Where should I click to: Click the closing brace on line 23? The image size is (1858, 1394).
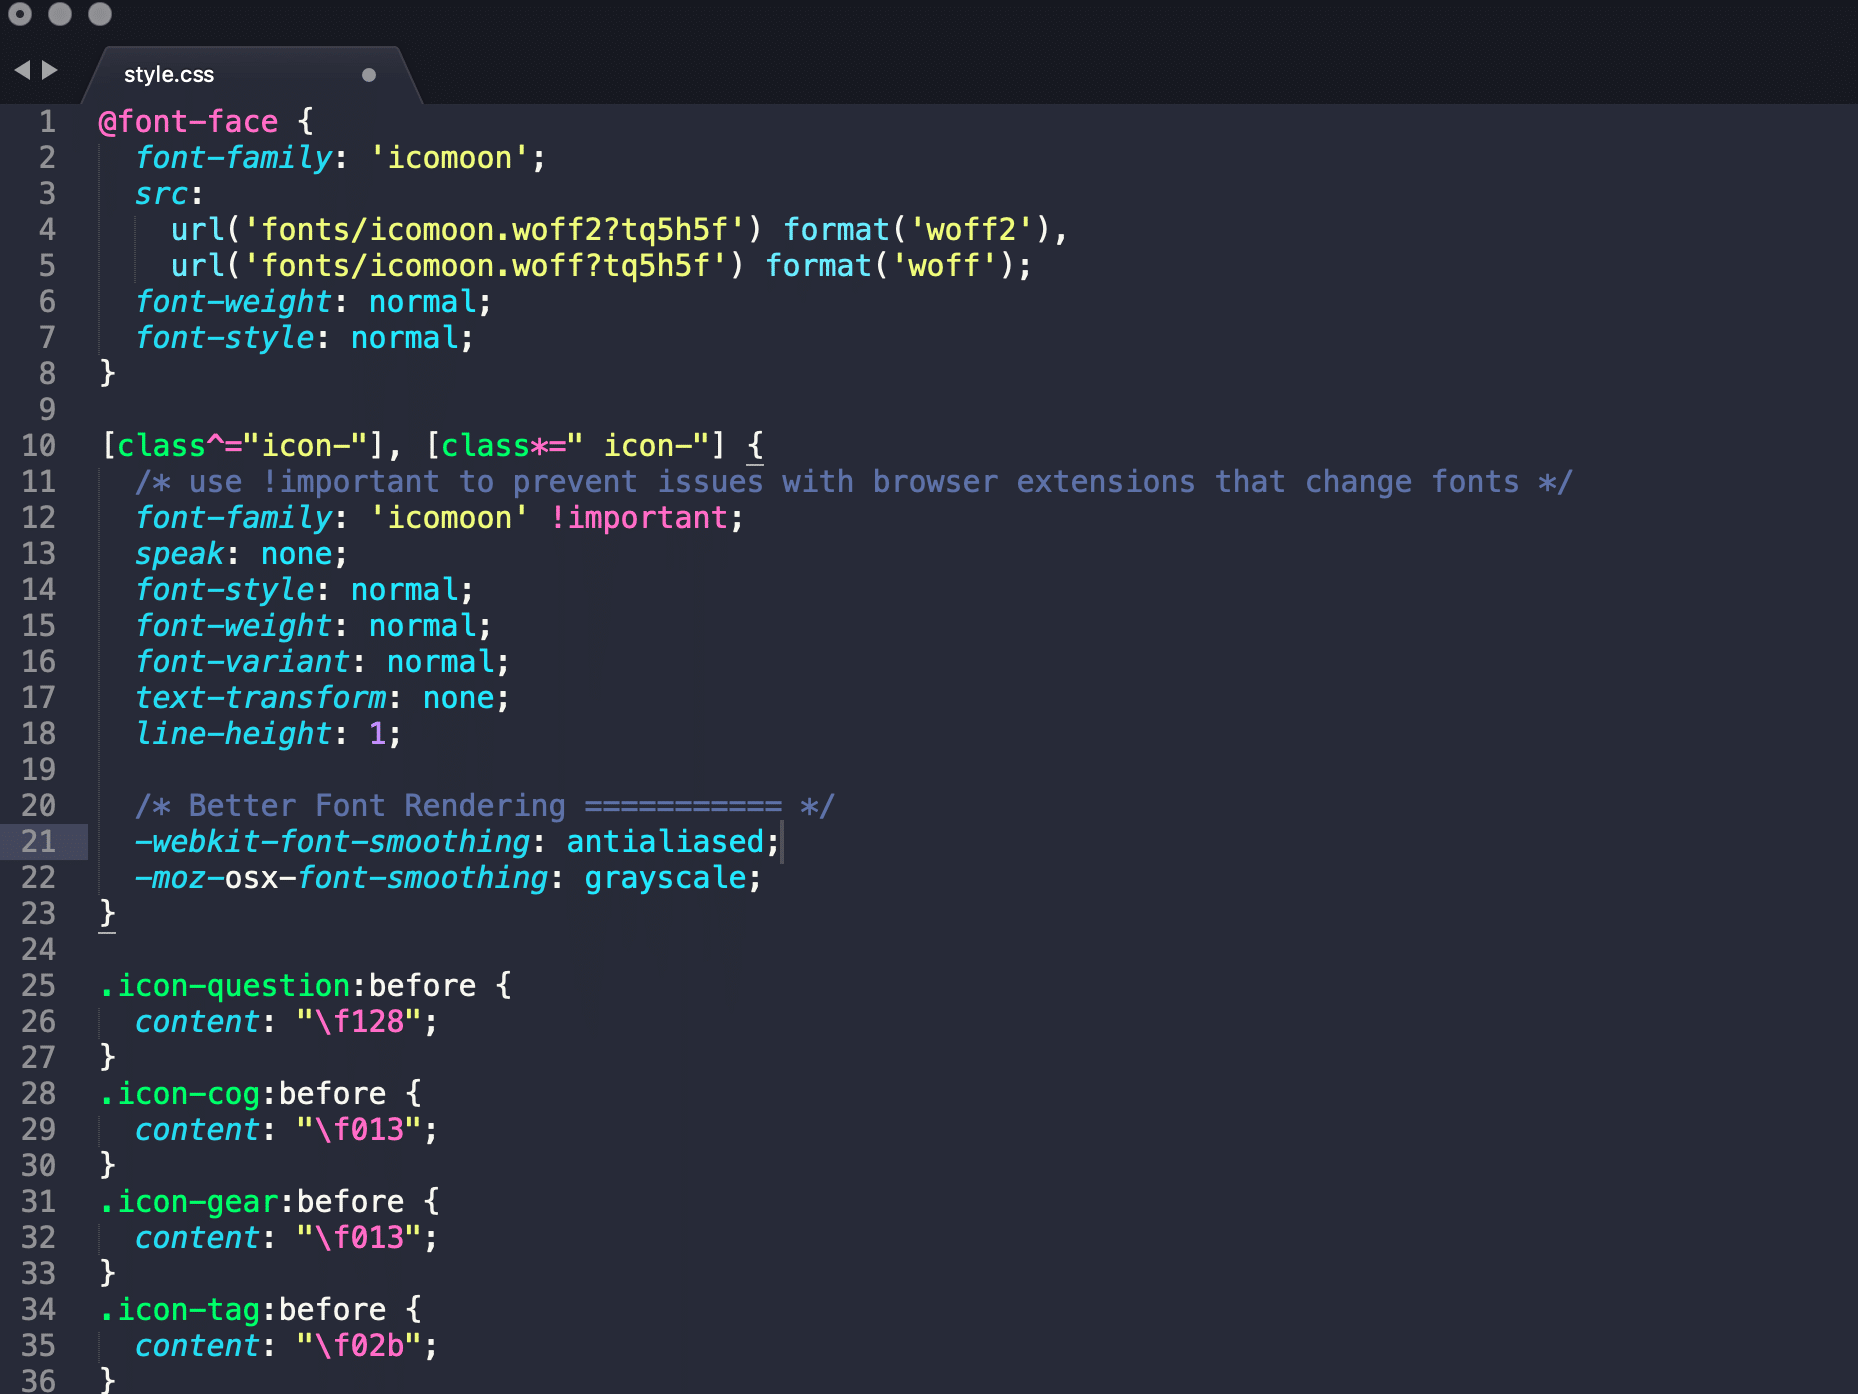[x=107, y=913]
